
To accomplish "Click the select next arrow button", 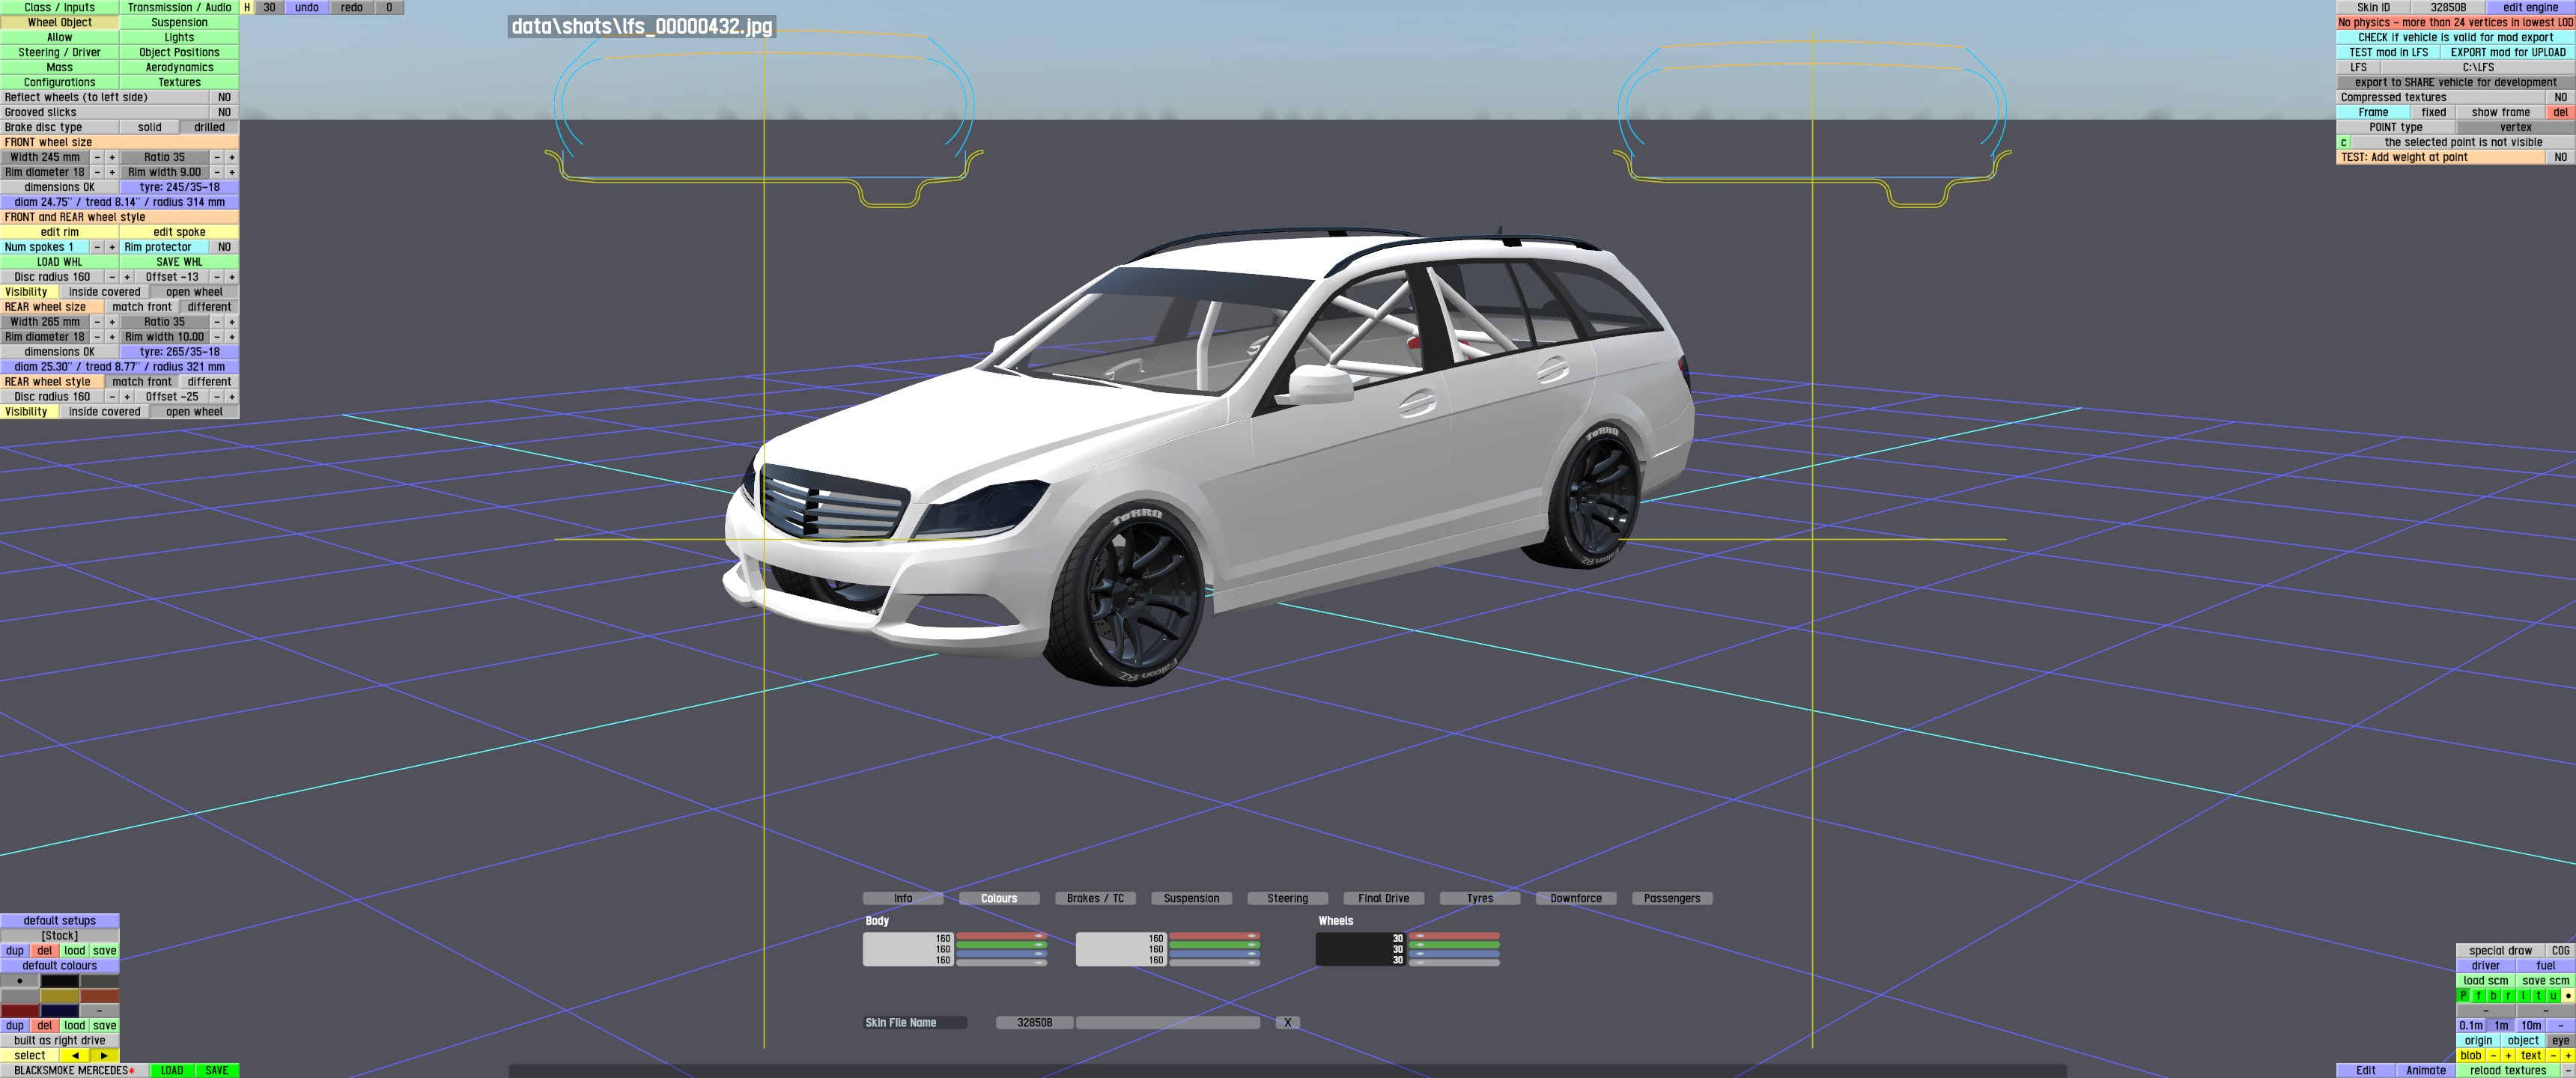I will tap(104, 1055).
